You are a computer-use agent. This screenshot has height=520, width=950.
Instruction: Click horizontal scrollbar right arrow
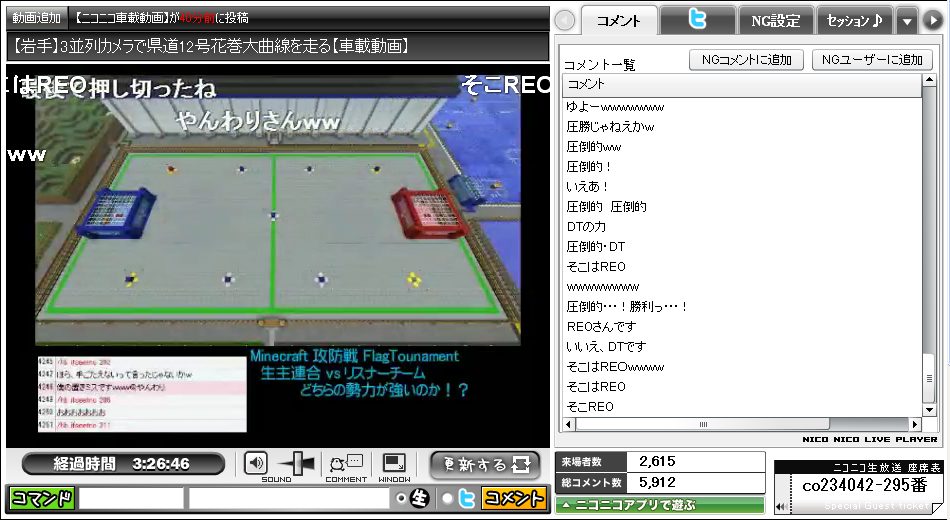[x=915, y=424]
